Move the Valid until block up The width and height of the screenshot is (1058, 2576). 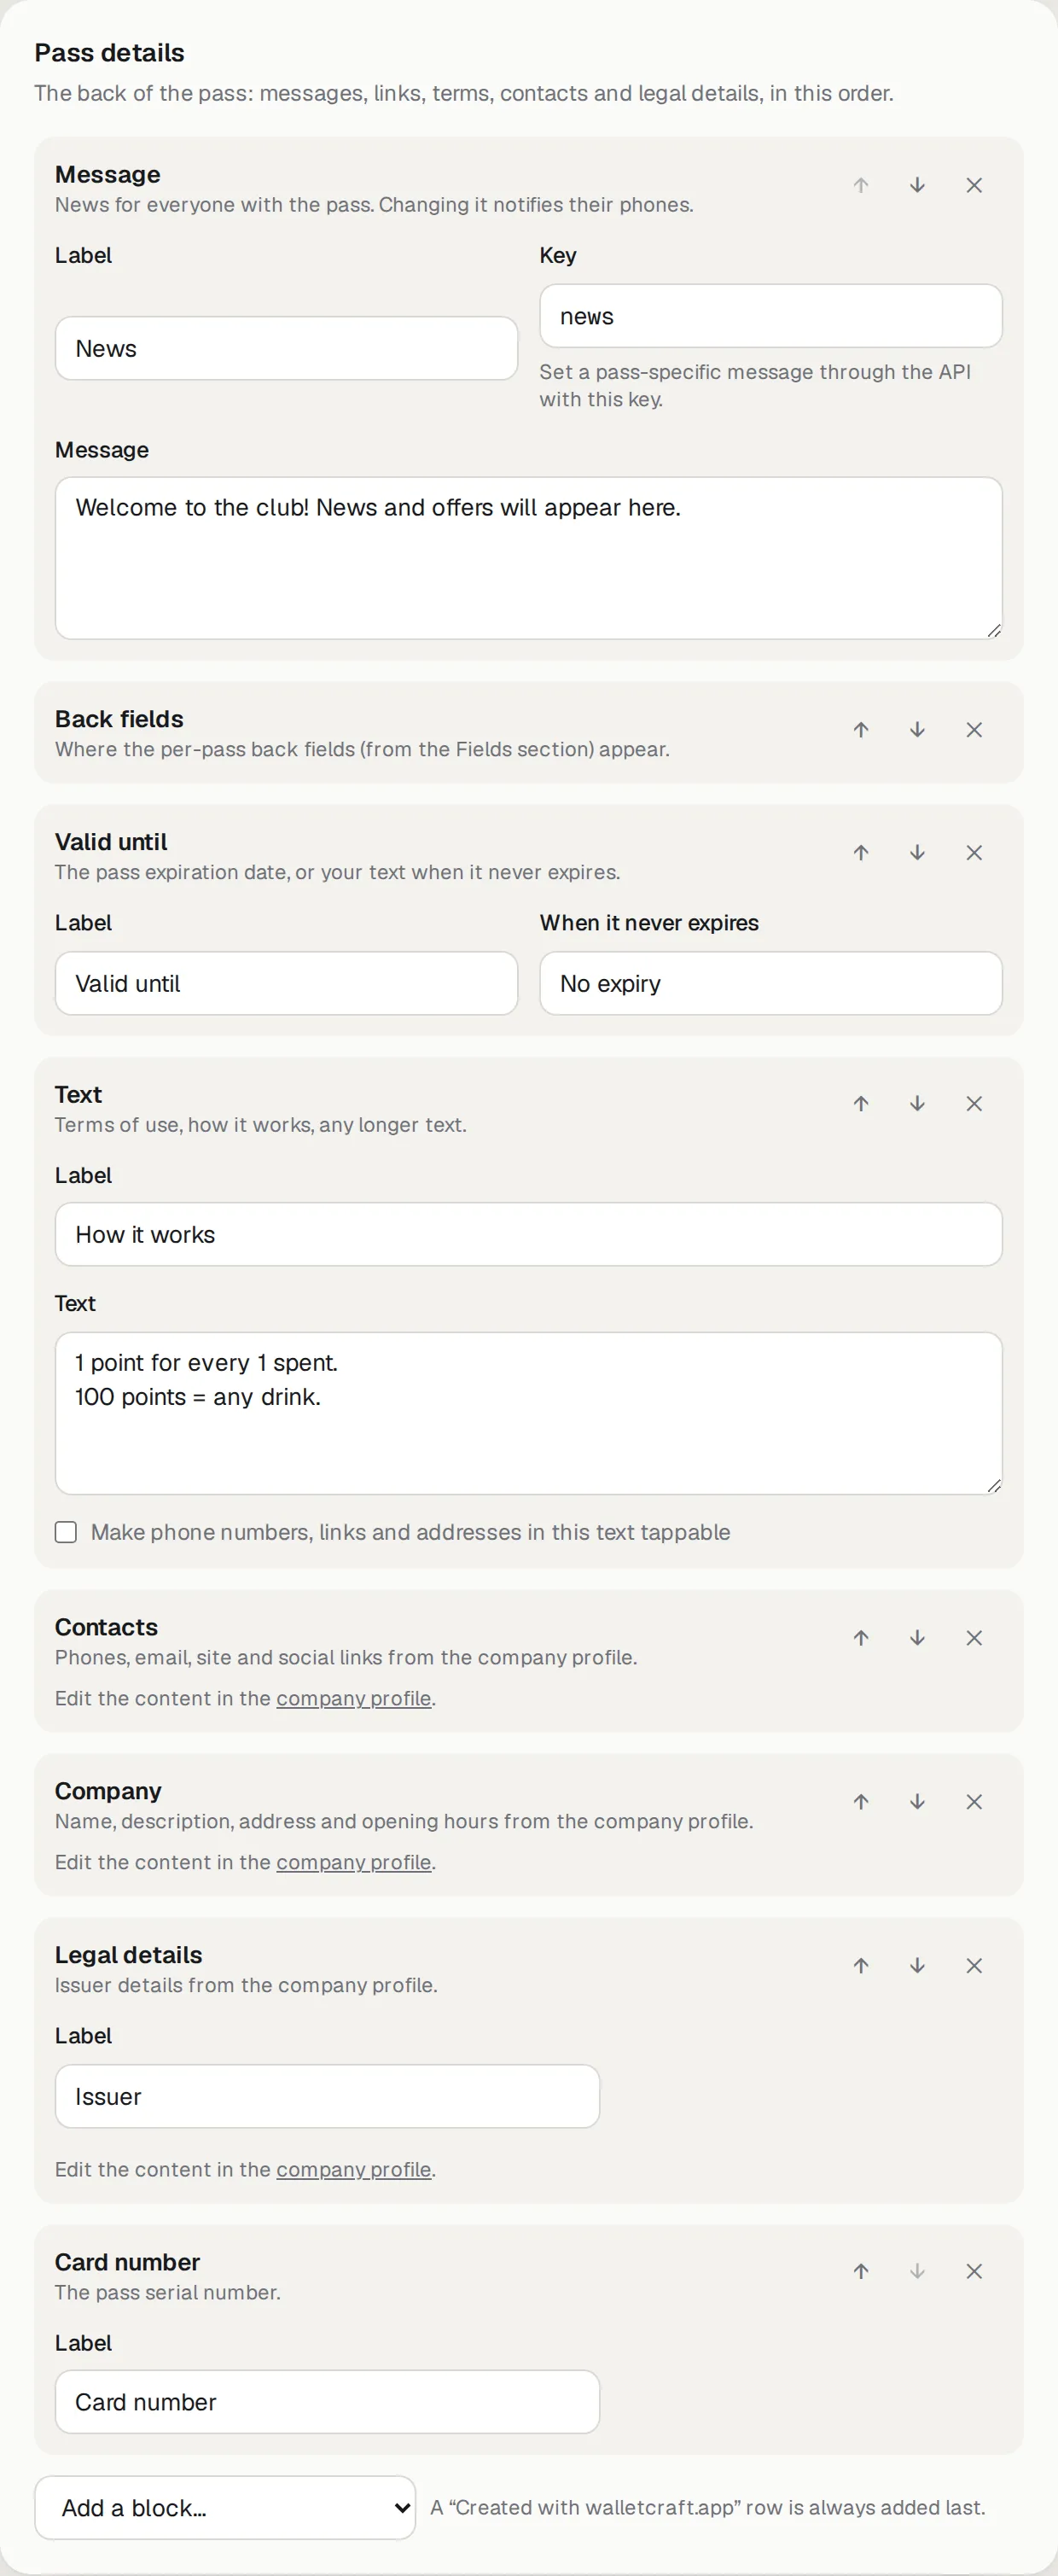point(861,853)
